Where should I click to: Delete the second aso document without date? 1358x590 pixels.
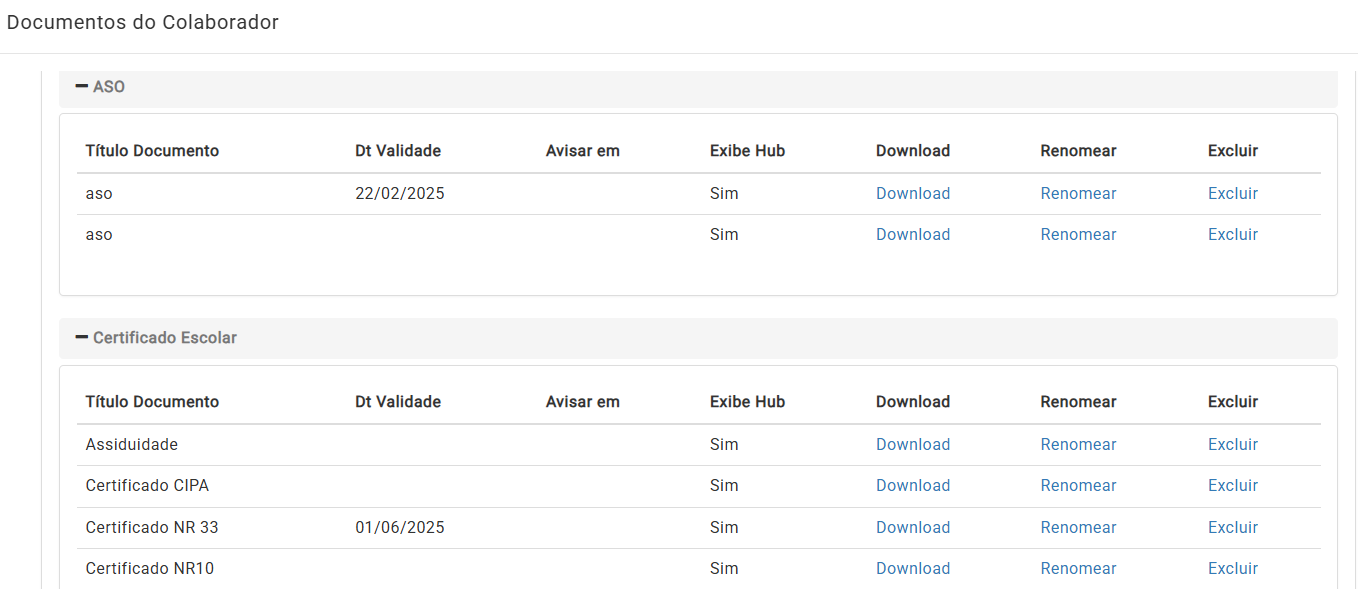coord(1233,235)
